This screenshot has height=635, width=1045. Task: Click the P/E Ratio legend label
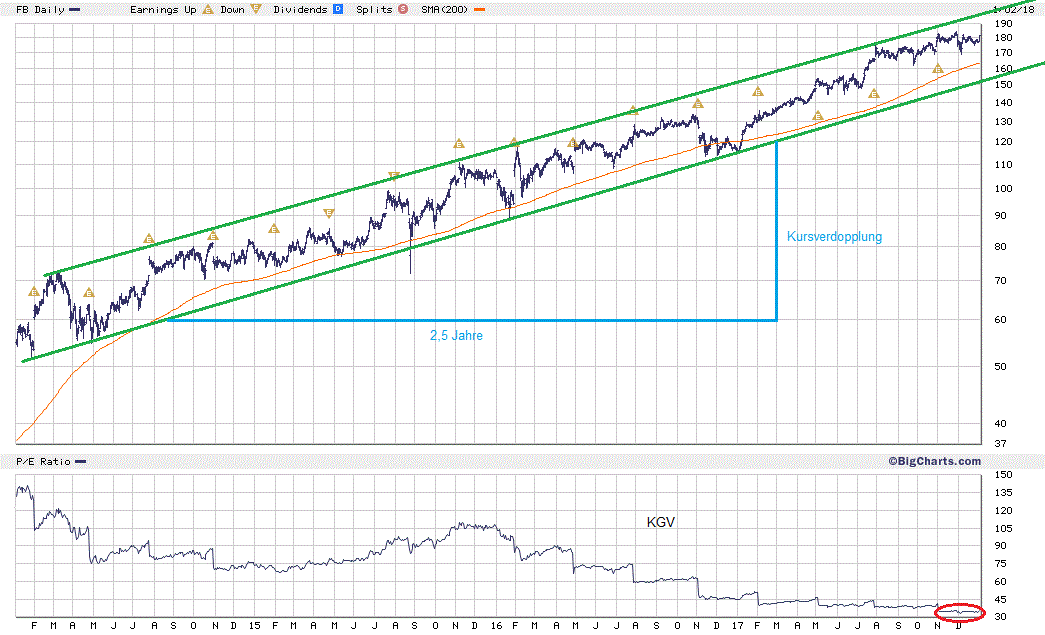point(43,461)
